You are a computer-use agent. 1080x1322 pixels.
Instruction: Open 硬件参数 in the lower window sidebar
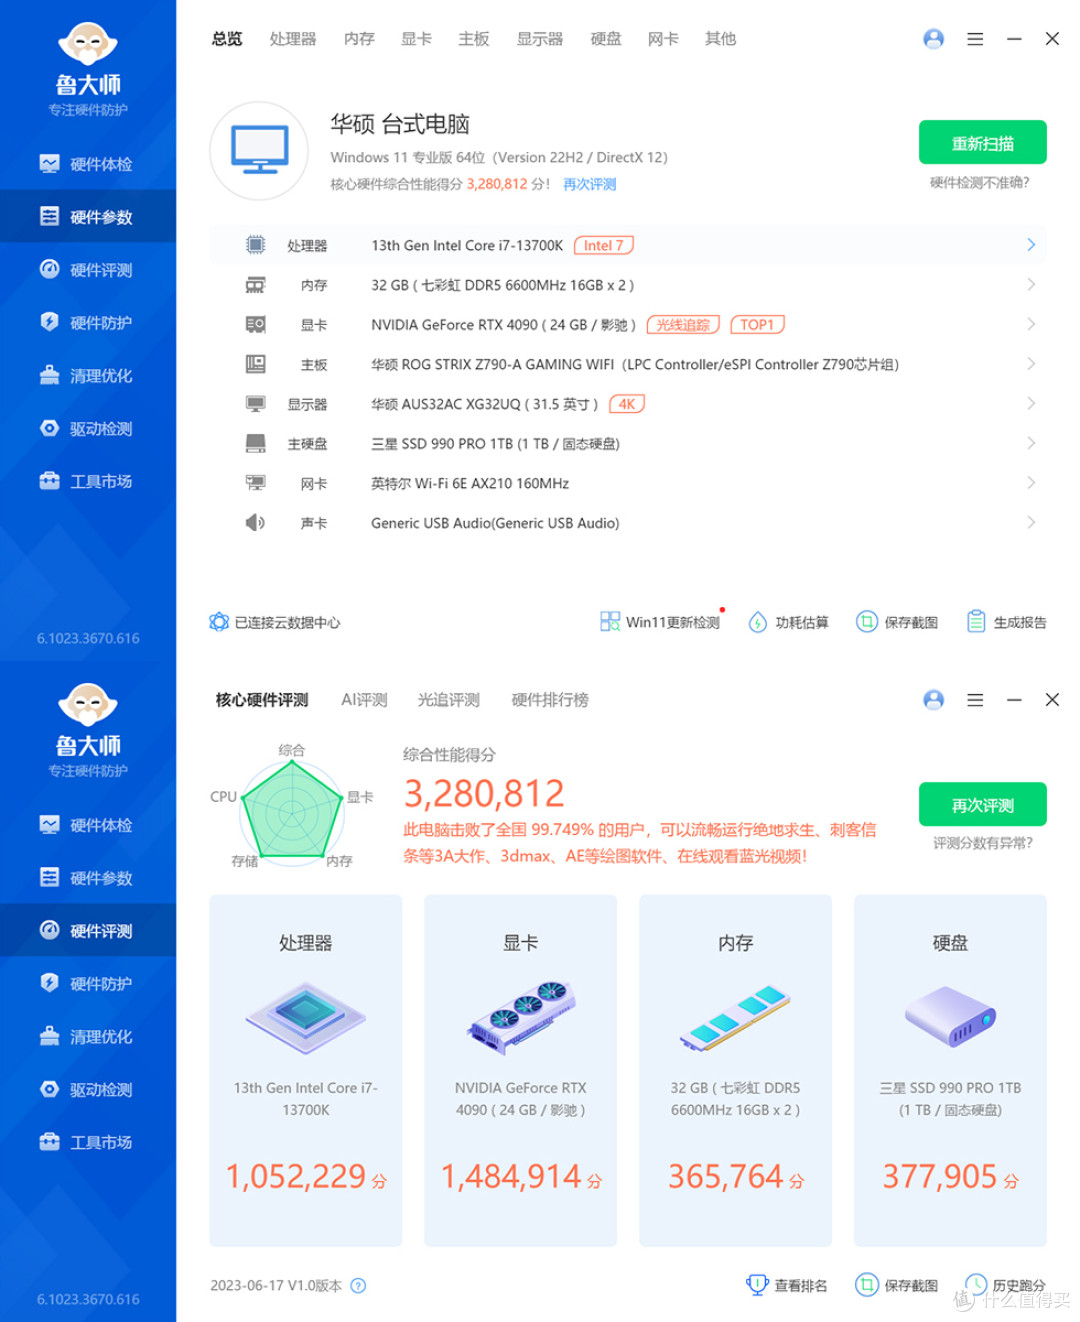point(88,878)
